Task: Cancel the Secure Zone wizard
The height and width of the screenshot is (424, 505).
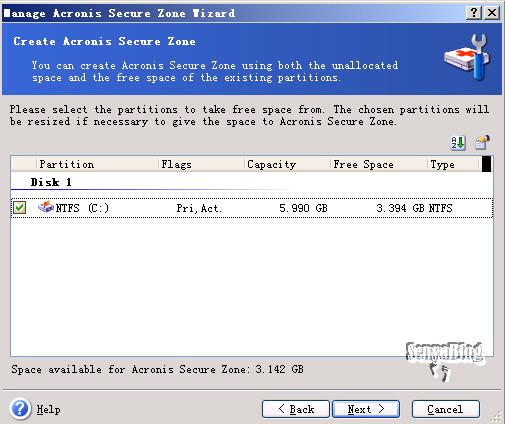Action: (446, 409)
